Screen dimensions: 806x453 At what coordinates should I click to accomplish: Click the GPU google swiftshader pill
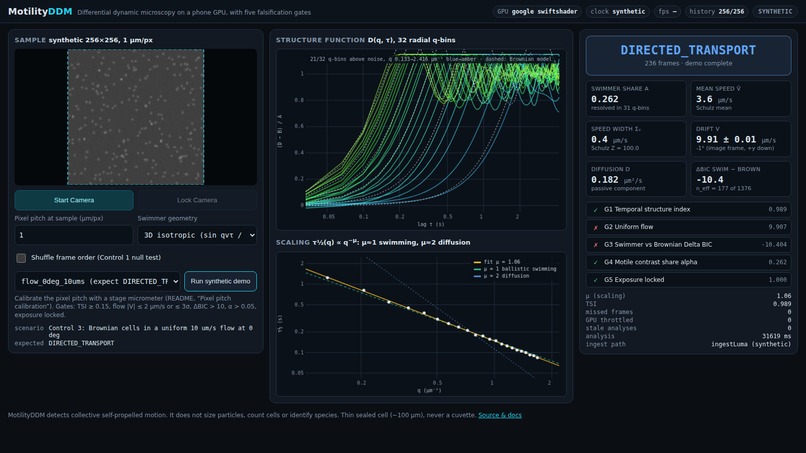(x=537, y=11)
